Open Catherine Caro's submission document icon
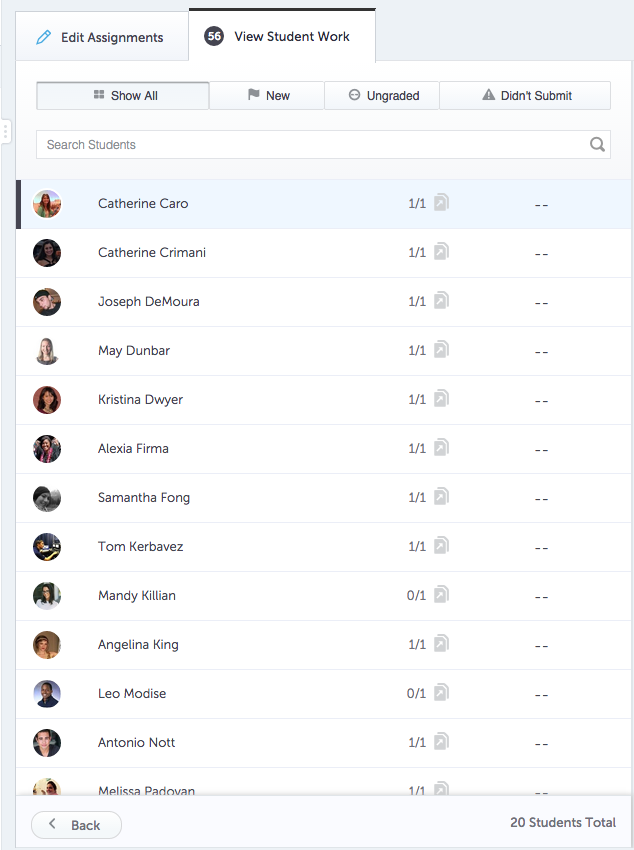Viewport: 634px width, 850px height. click(x=441, y=203)
